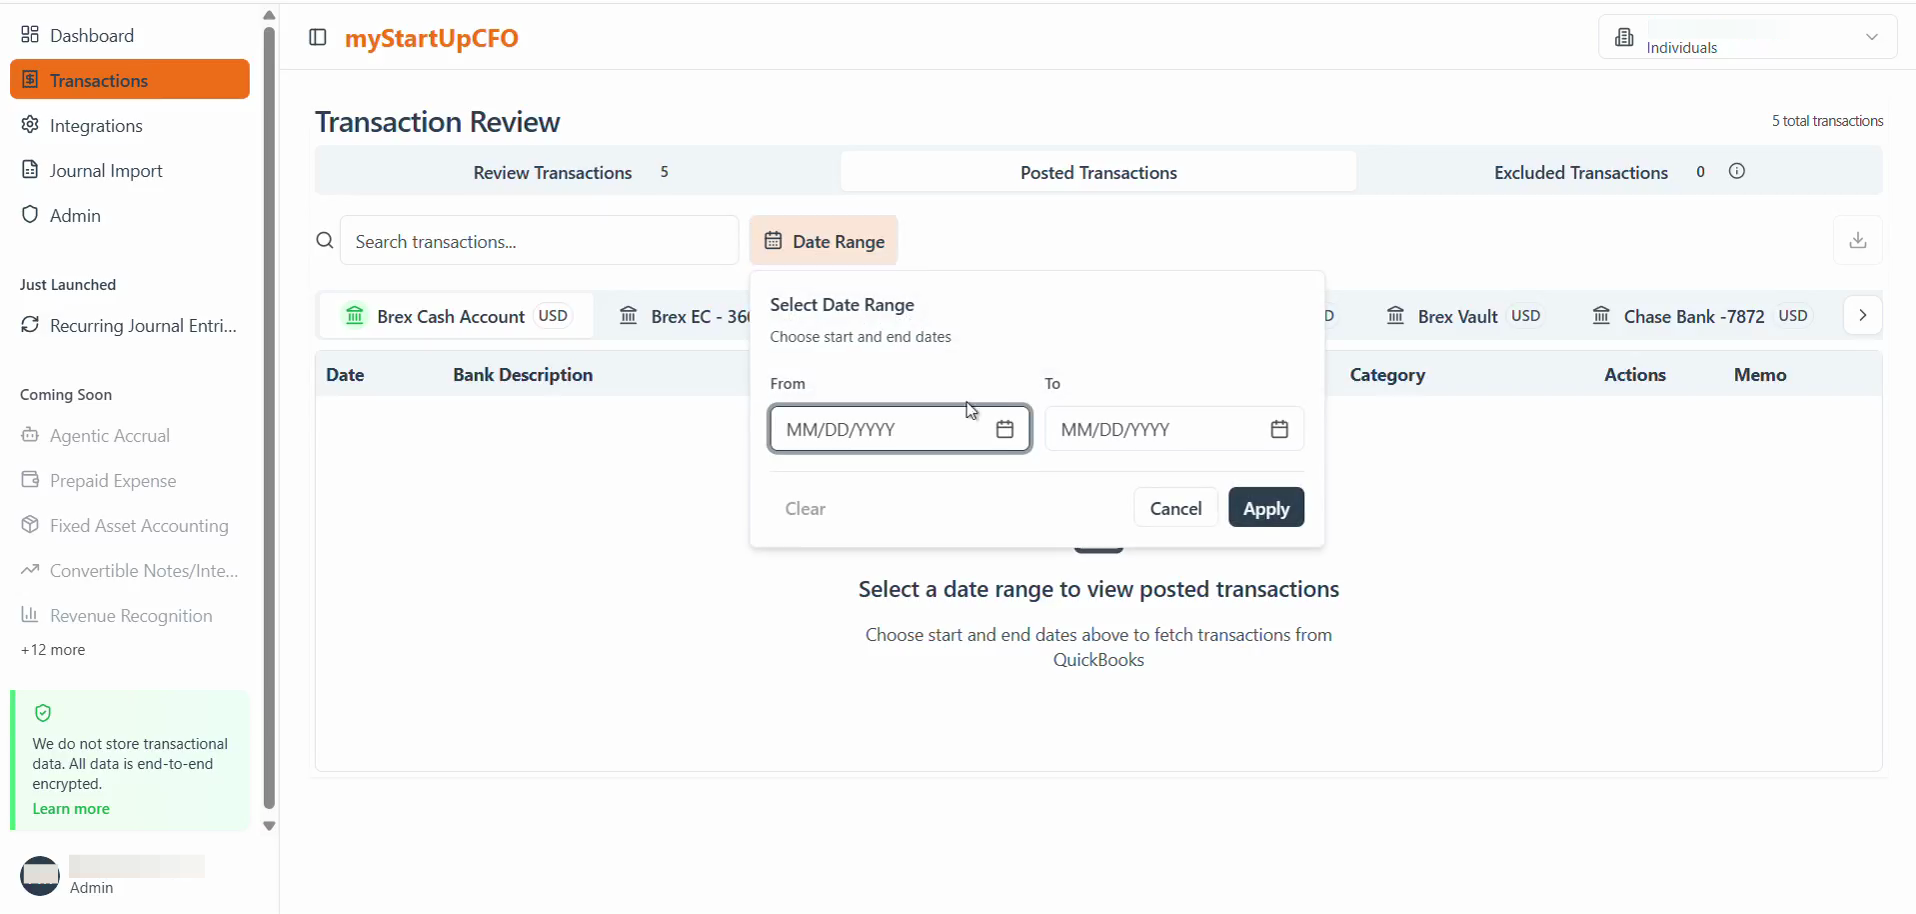Click the sidebar scroll down arrow
Screen dimensions: 1916x914
tap(269, 826)
